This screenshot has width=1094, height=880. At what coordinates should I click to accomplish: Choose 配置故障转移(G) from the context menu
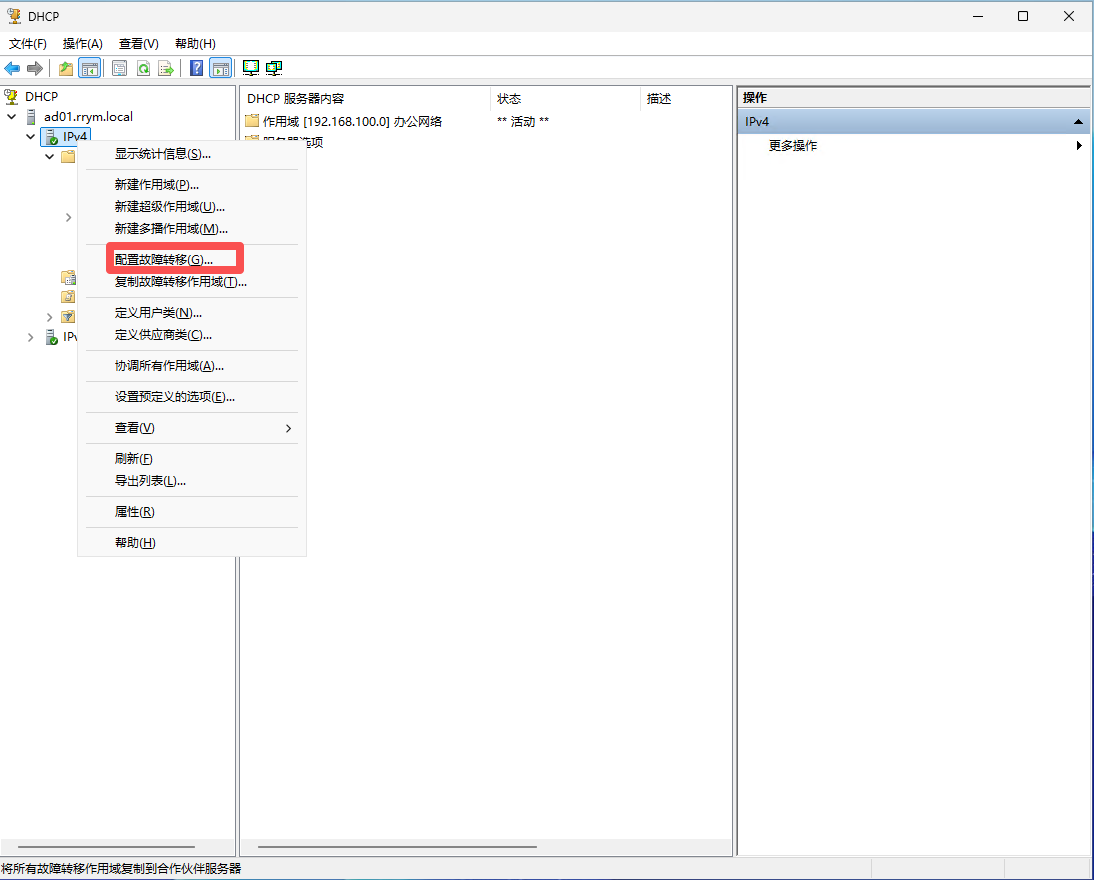pyautogui.click(x=164, y=259)
